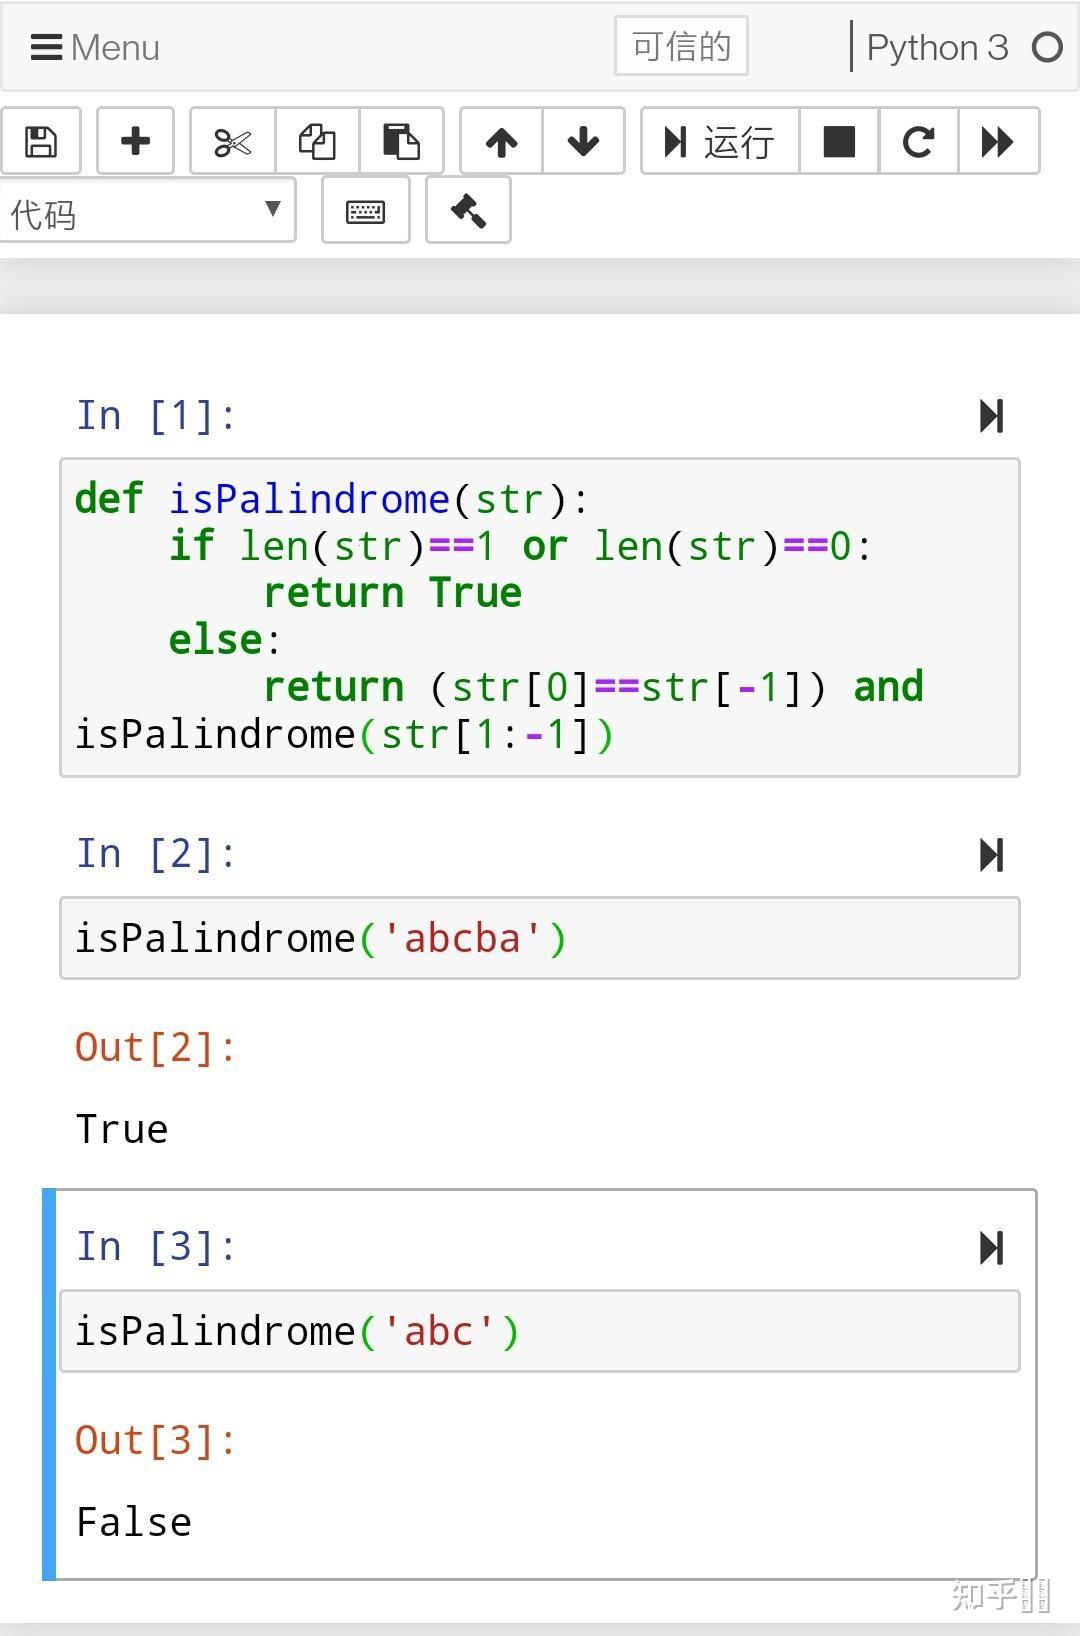
Task: Paste cells below with clipboard icon
Action: coord(402,141)
